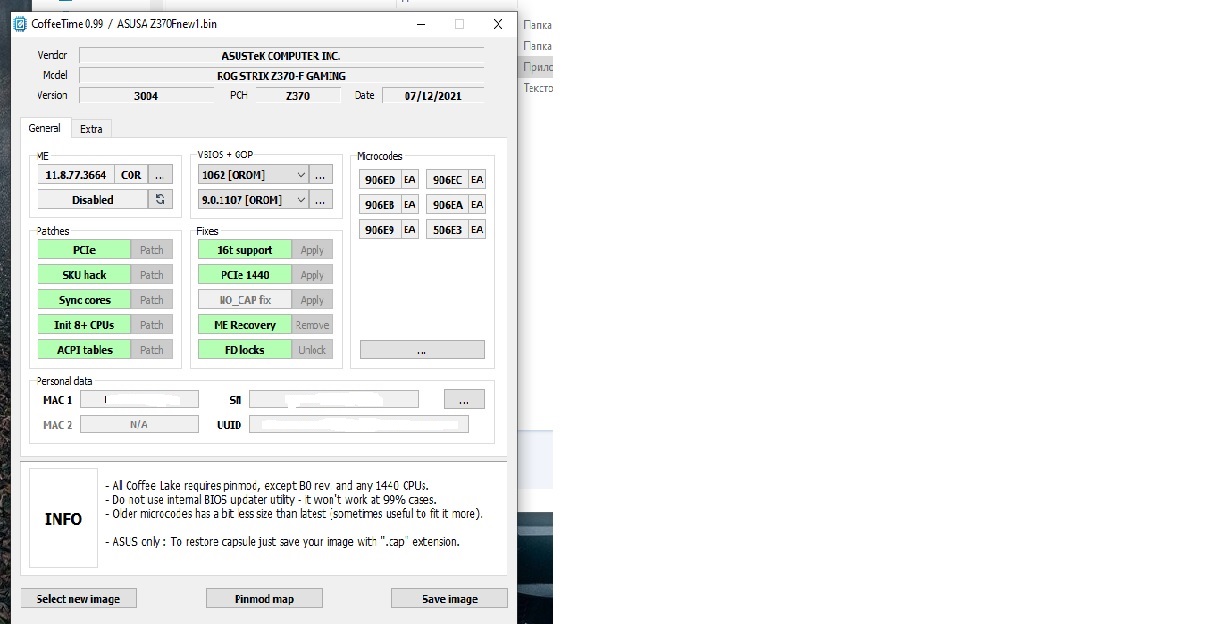Click the INFO box
This screenshot has width=1208, height=624.
[x=63, y=518]
